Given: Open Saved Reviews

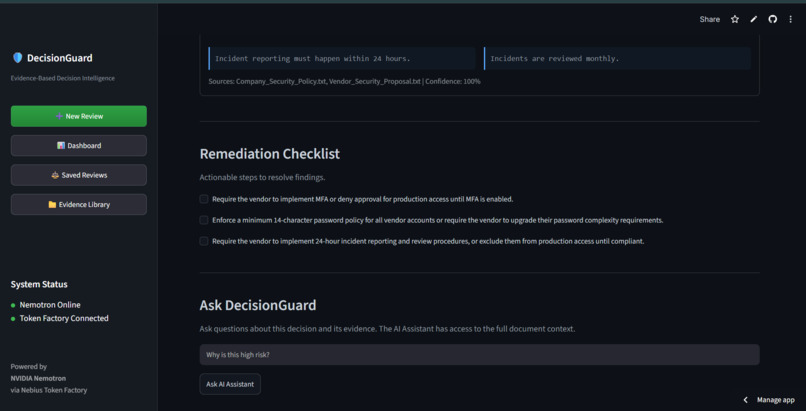Looking at the screenshot, I should coord(79,175).
